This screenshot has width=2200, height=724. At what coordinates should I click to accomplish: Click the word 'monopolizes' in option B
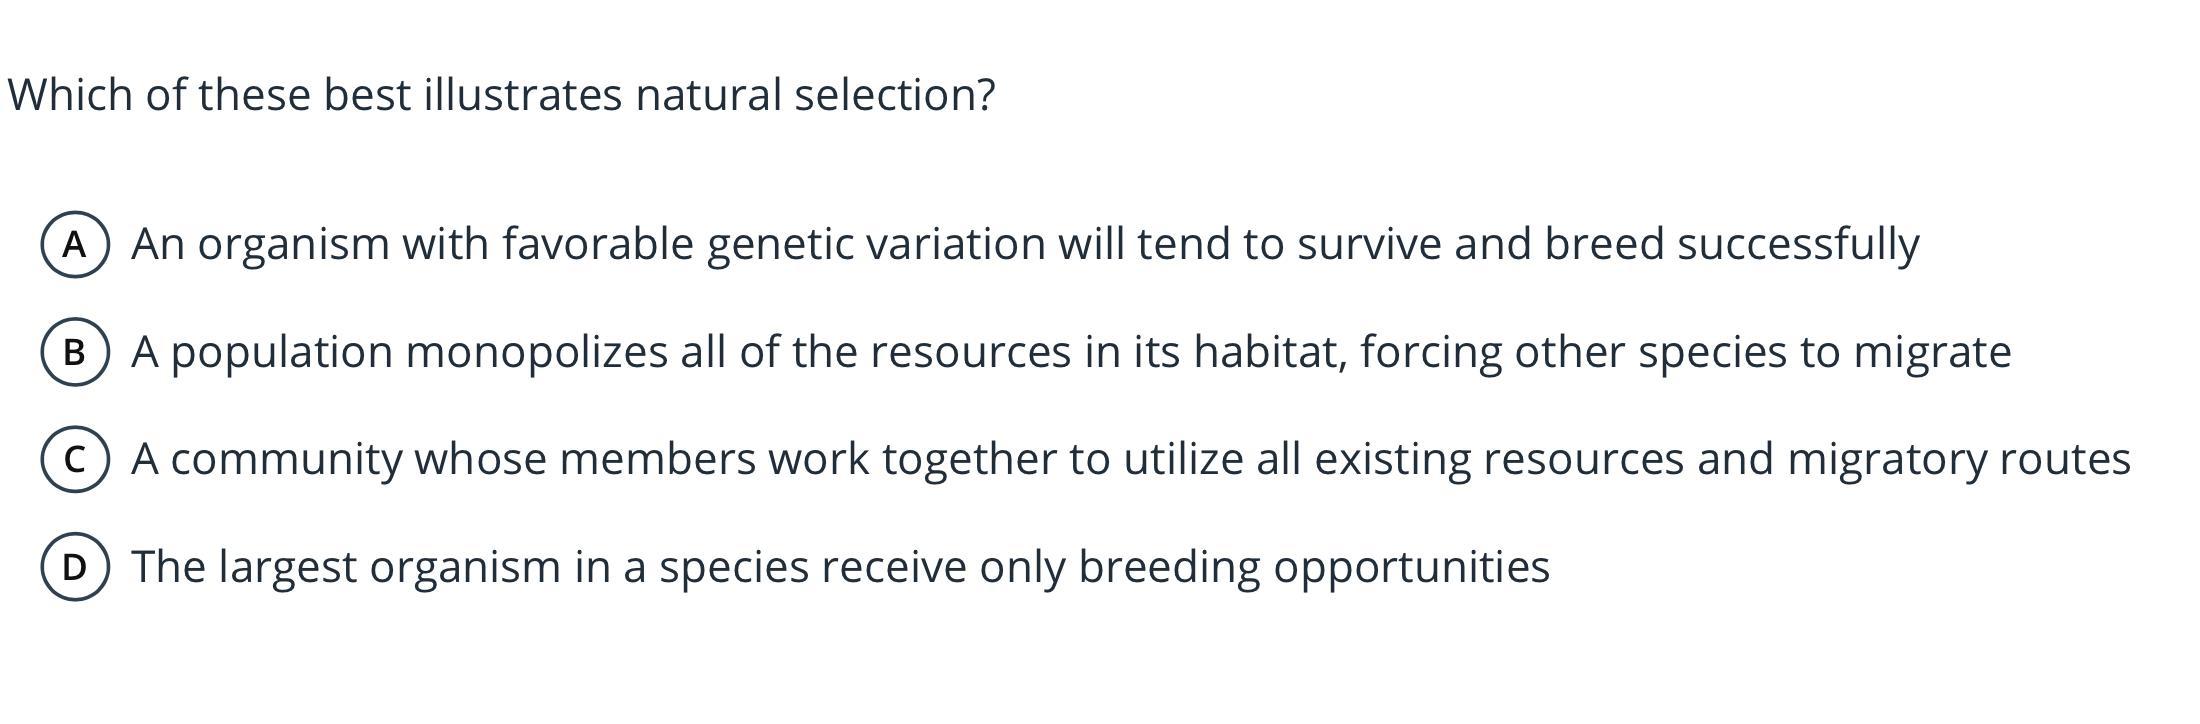pyautogui.click(x=537, y=352)
